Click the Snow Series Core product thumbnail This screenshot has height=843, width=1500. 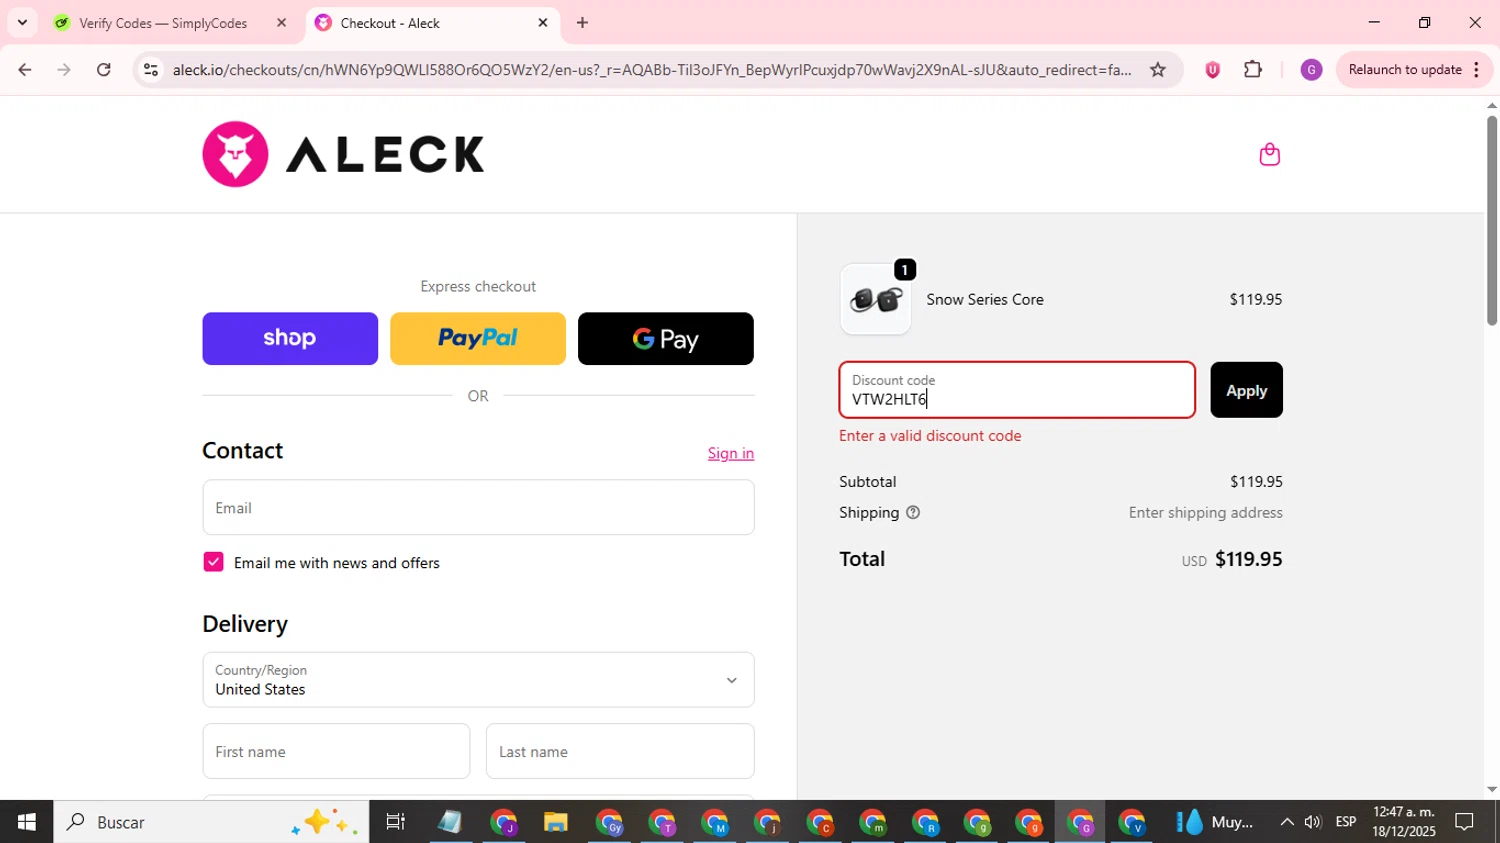[876, 299]
